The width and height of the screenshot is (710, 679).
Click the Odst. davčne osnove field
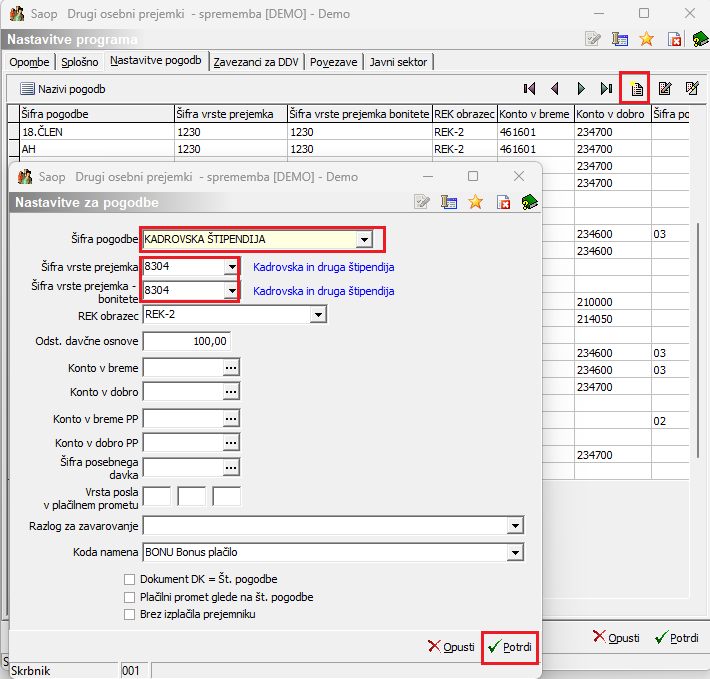pos(187,341)
